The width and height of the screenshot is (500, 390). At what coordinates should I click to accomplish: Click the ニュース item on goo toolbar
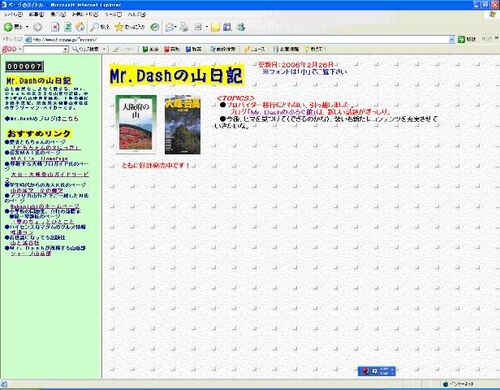click(254, 49)
